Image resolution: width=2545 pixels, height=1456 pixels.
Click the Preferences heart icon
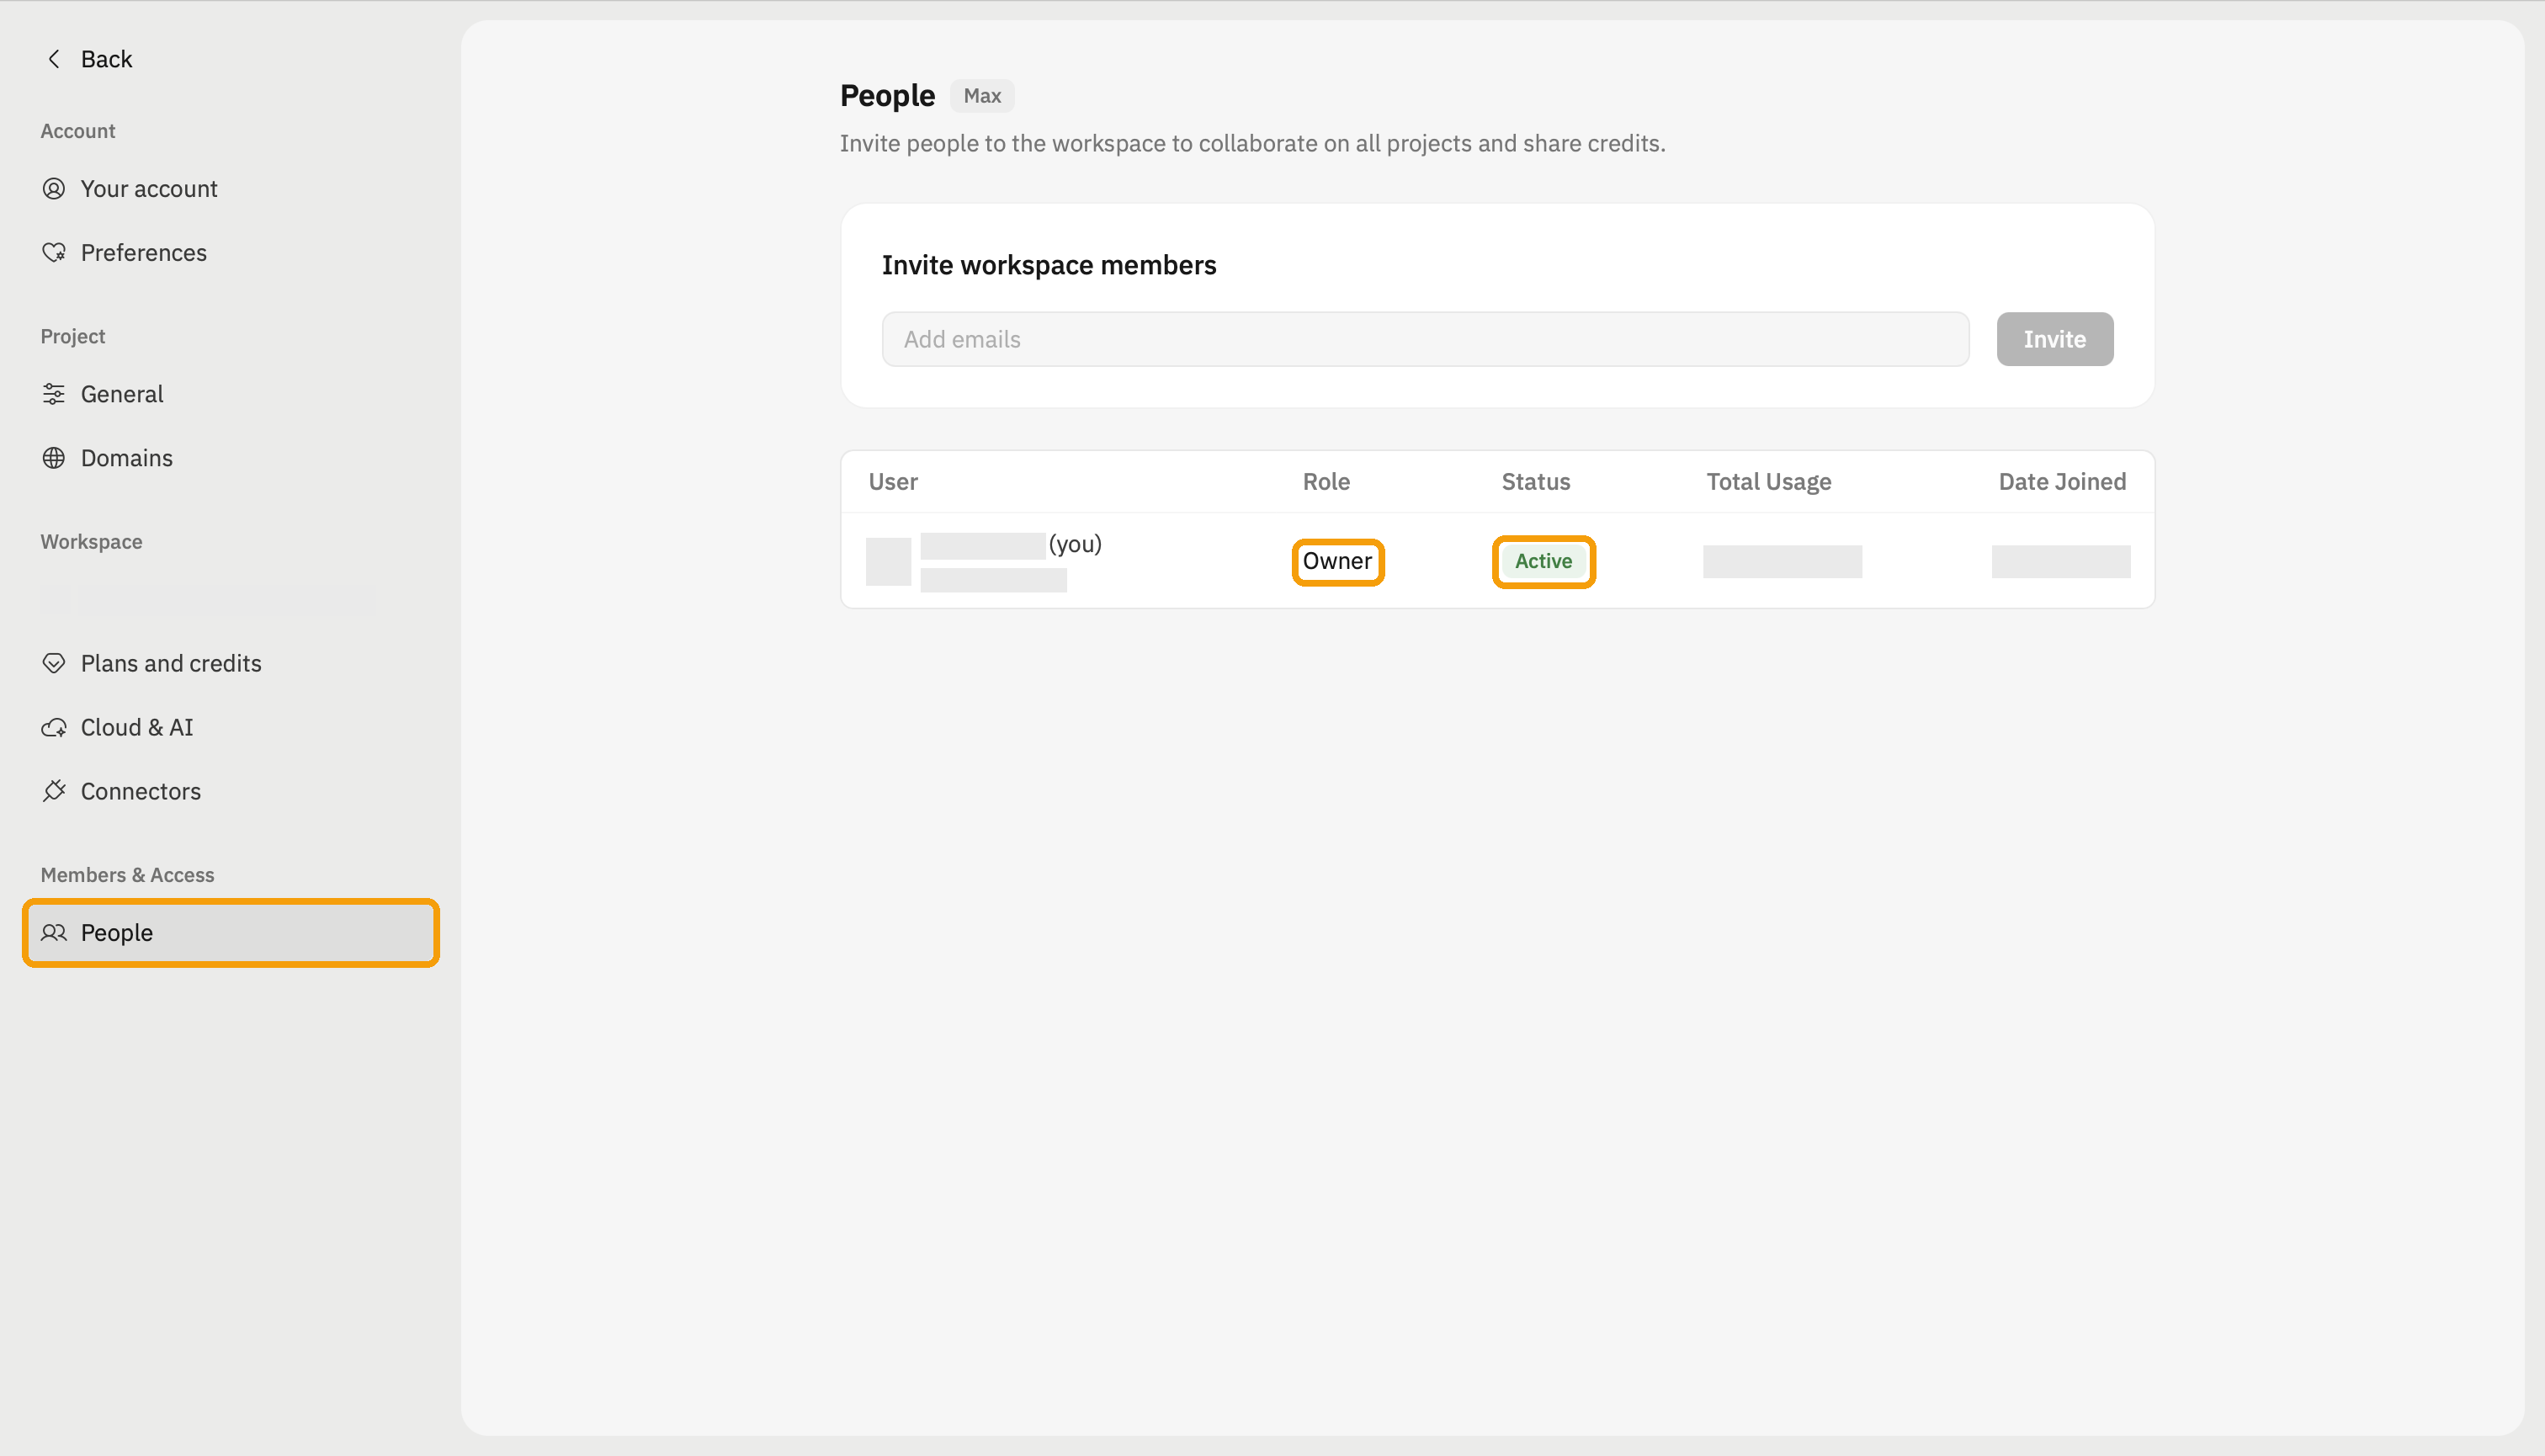coord(54,253)
